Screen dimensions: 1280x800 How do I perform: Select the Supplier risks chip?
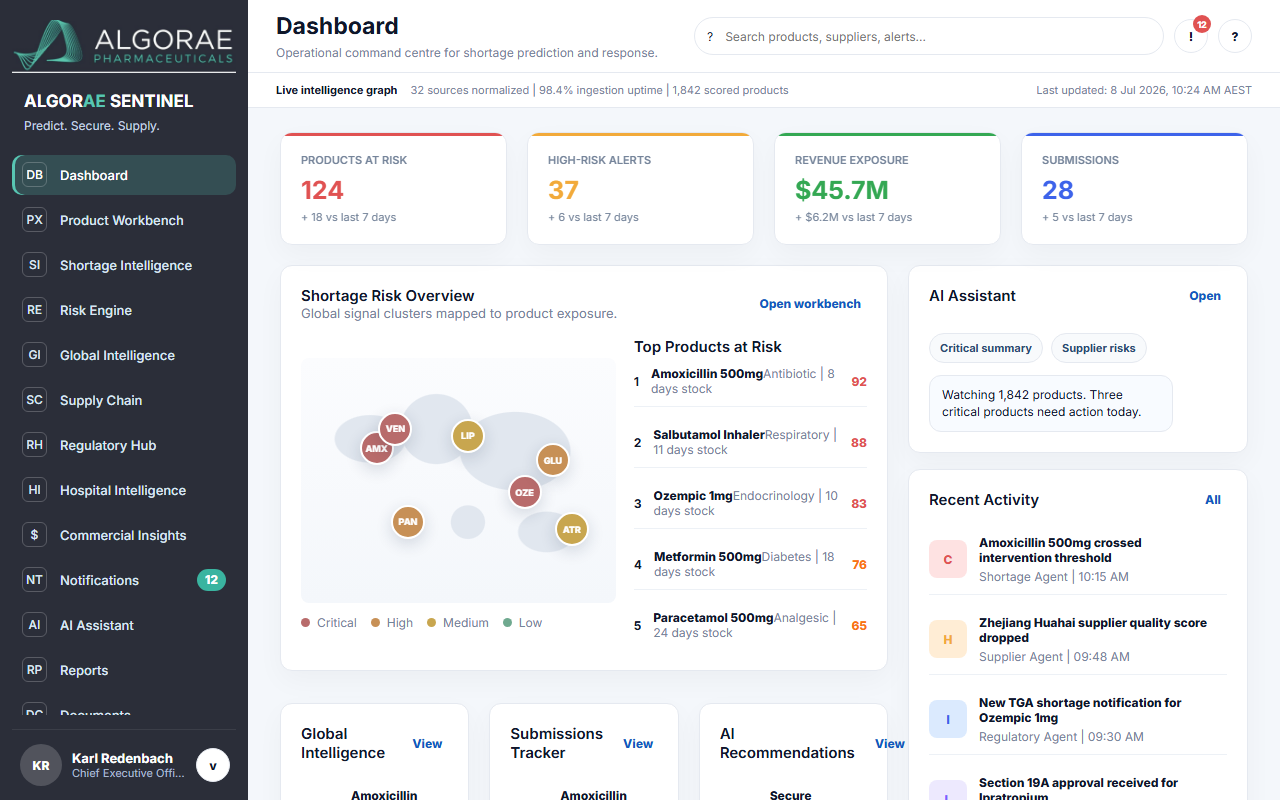click(x=1099, y=348)
